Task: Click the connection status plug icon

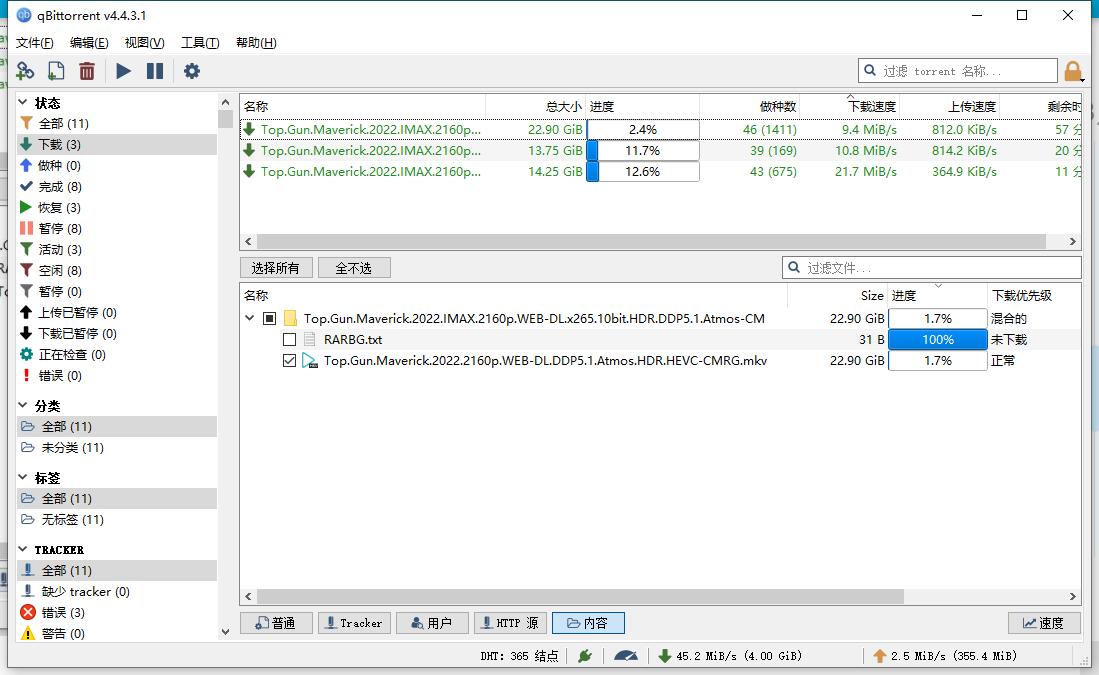Action: click(x=585, y=656)
